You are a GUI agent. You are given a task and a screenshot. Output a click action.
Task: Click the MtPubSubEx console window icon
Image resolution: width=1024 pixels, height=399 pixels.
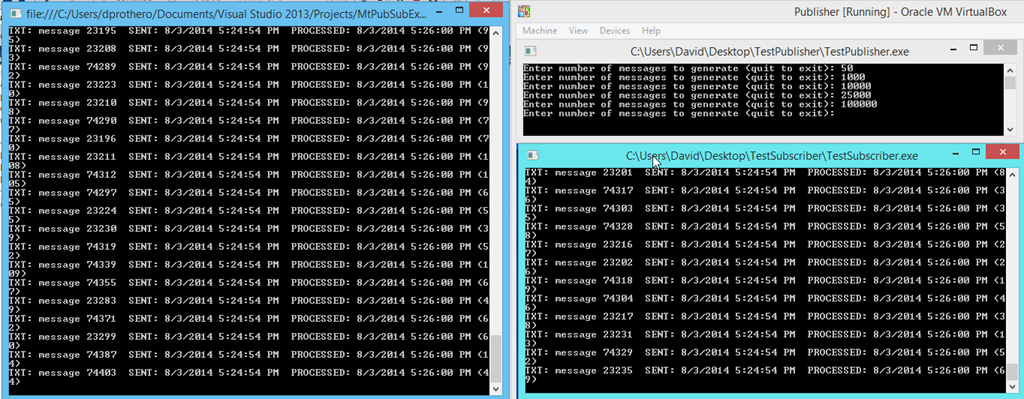(x=14, y=13)
